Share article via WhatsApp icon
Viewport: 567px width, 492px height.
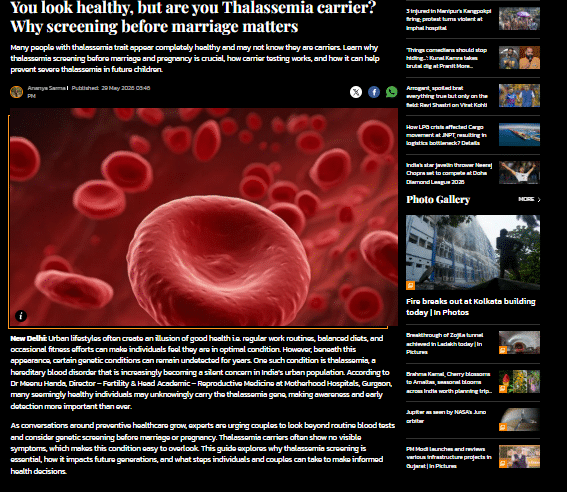[x=391, y=92]
